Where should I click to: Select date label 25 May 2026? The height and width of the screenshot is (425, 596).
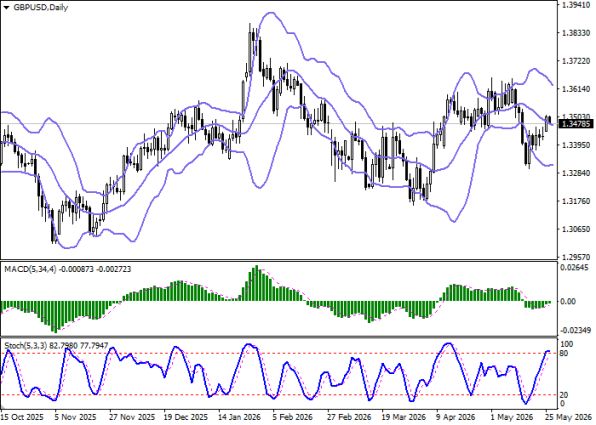(x=569, y=417)
